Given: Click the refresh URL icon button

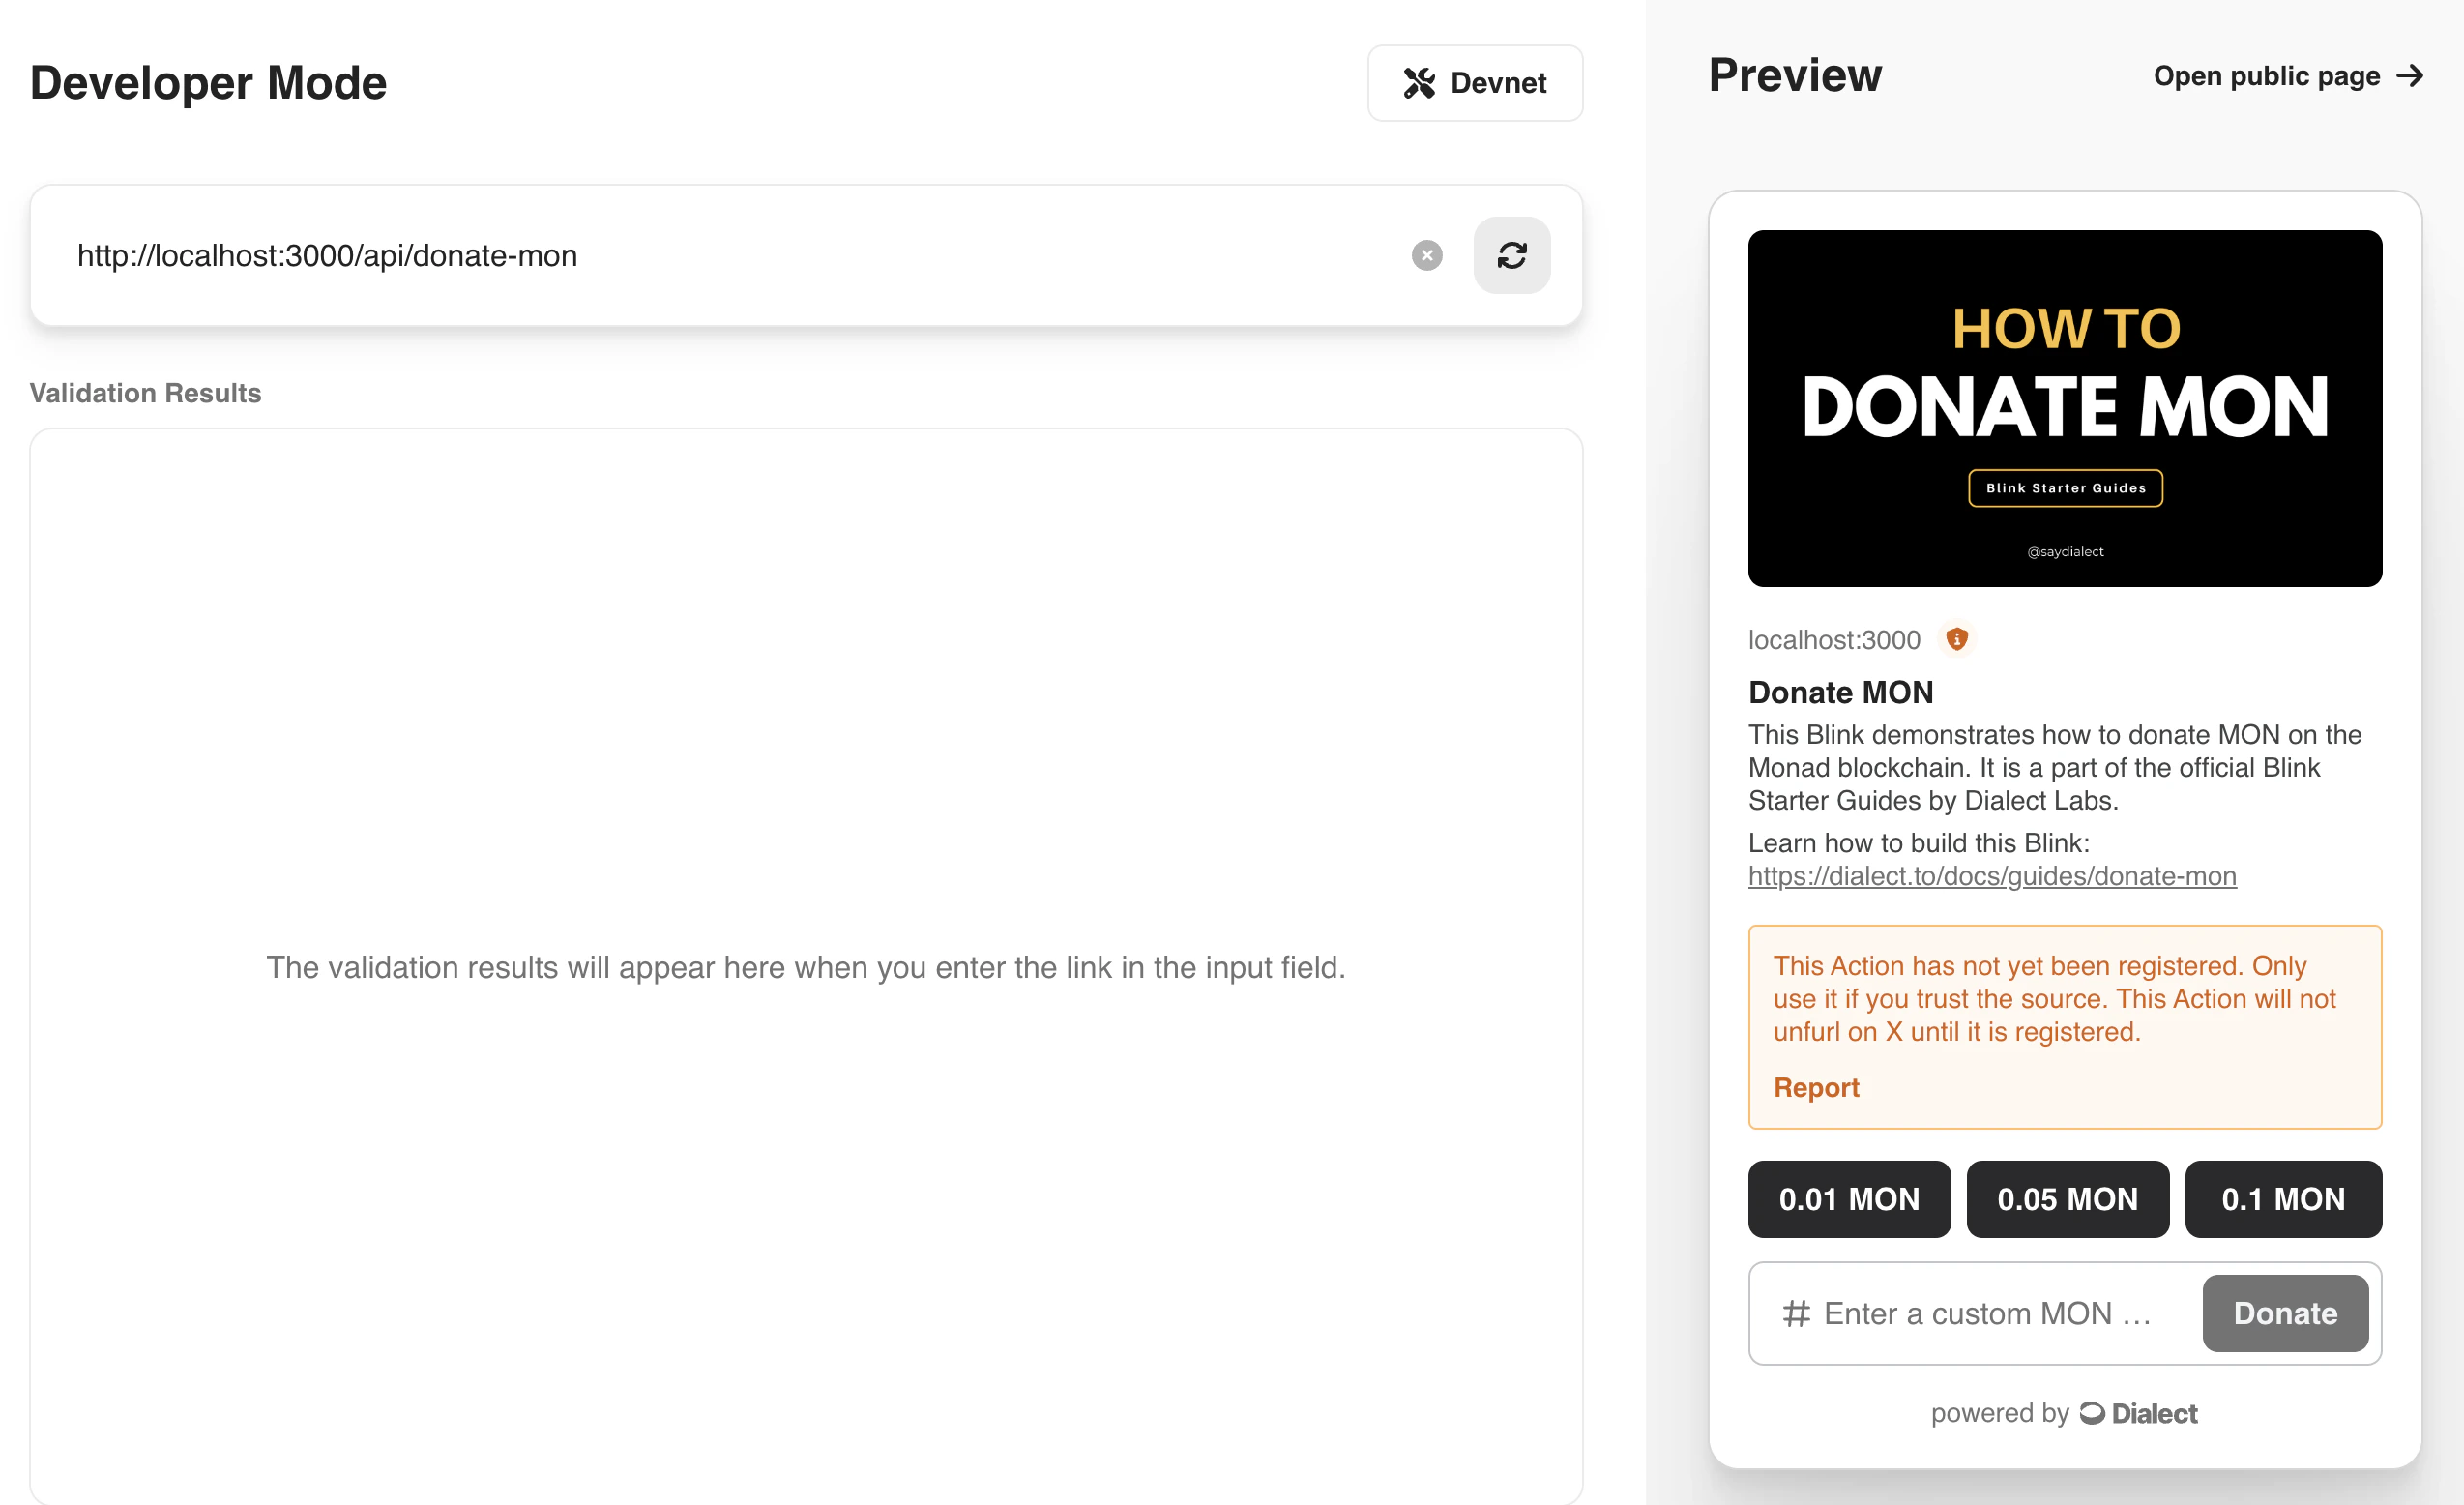Looking at the screenshot, I should pyautogui.click(x=1511, y=256).
